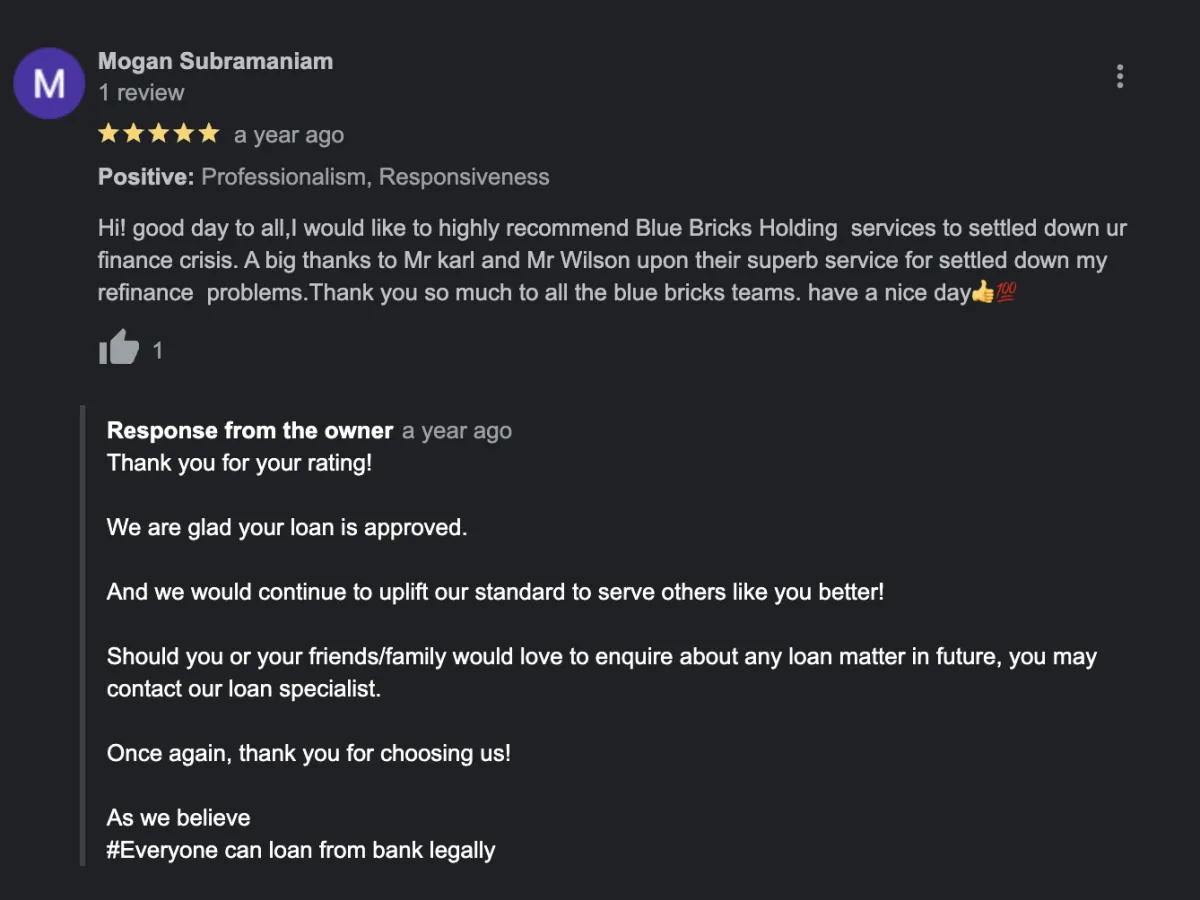The image size is (1200, 900).
Task: Open the three-dot review options menu
Action: coord(1120,76)
